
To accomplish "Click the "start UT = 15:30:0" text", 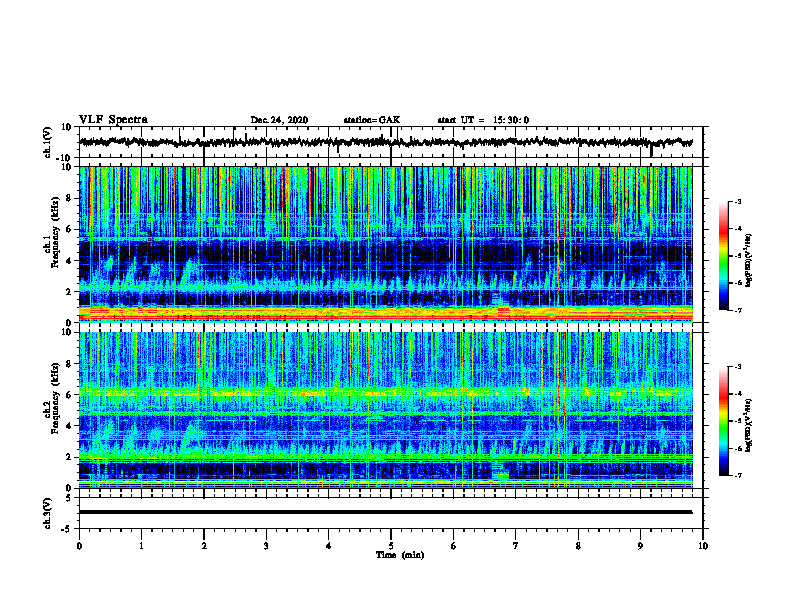I will pos(483,120).
